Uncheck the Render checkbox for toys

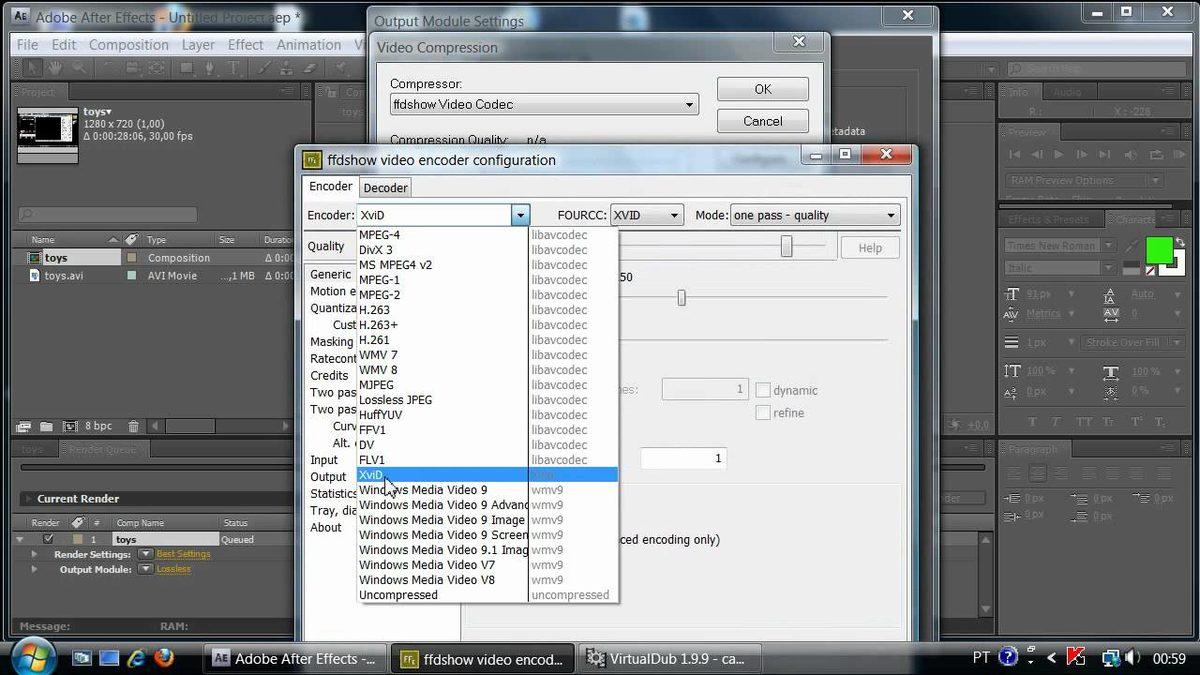click(x=48, y=538)
